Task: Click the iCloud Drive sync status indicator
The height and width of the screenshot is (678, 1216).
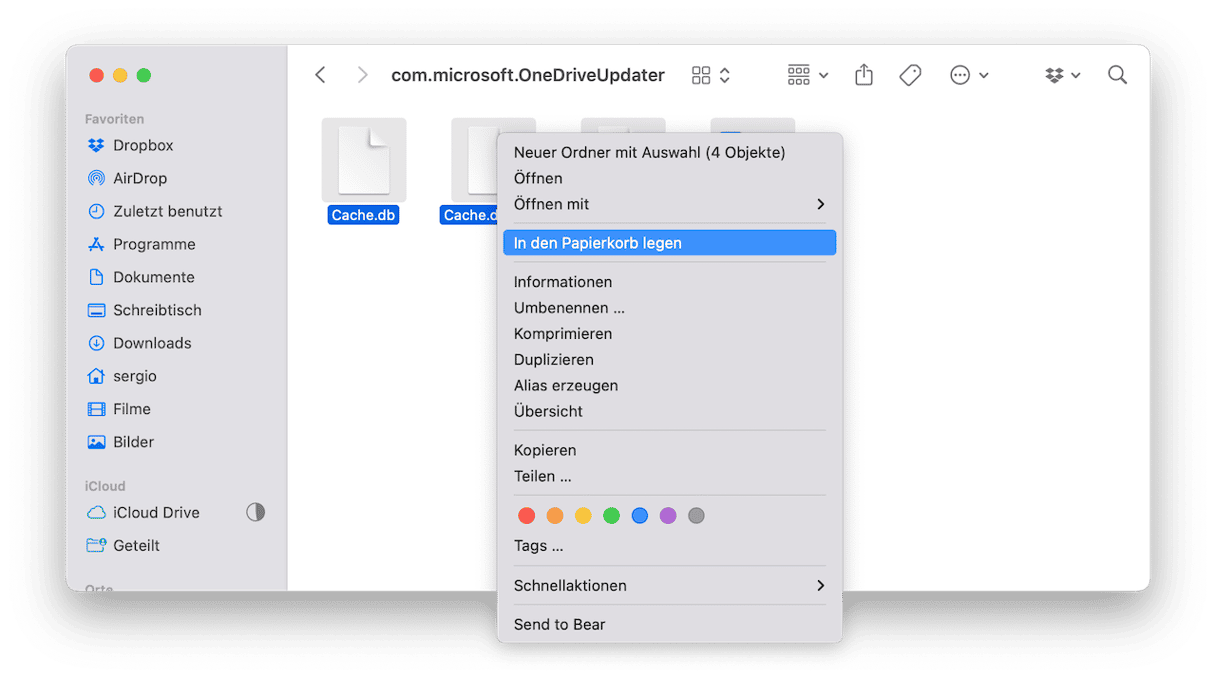Action: point(256,512)
